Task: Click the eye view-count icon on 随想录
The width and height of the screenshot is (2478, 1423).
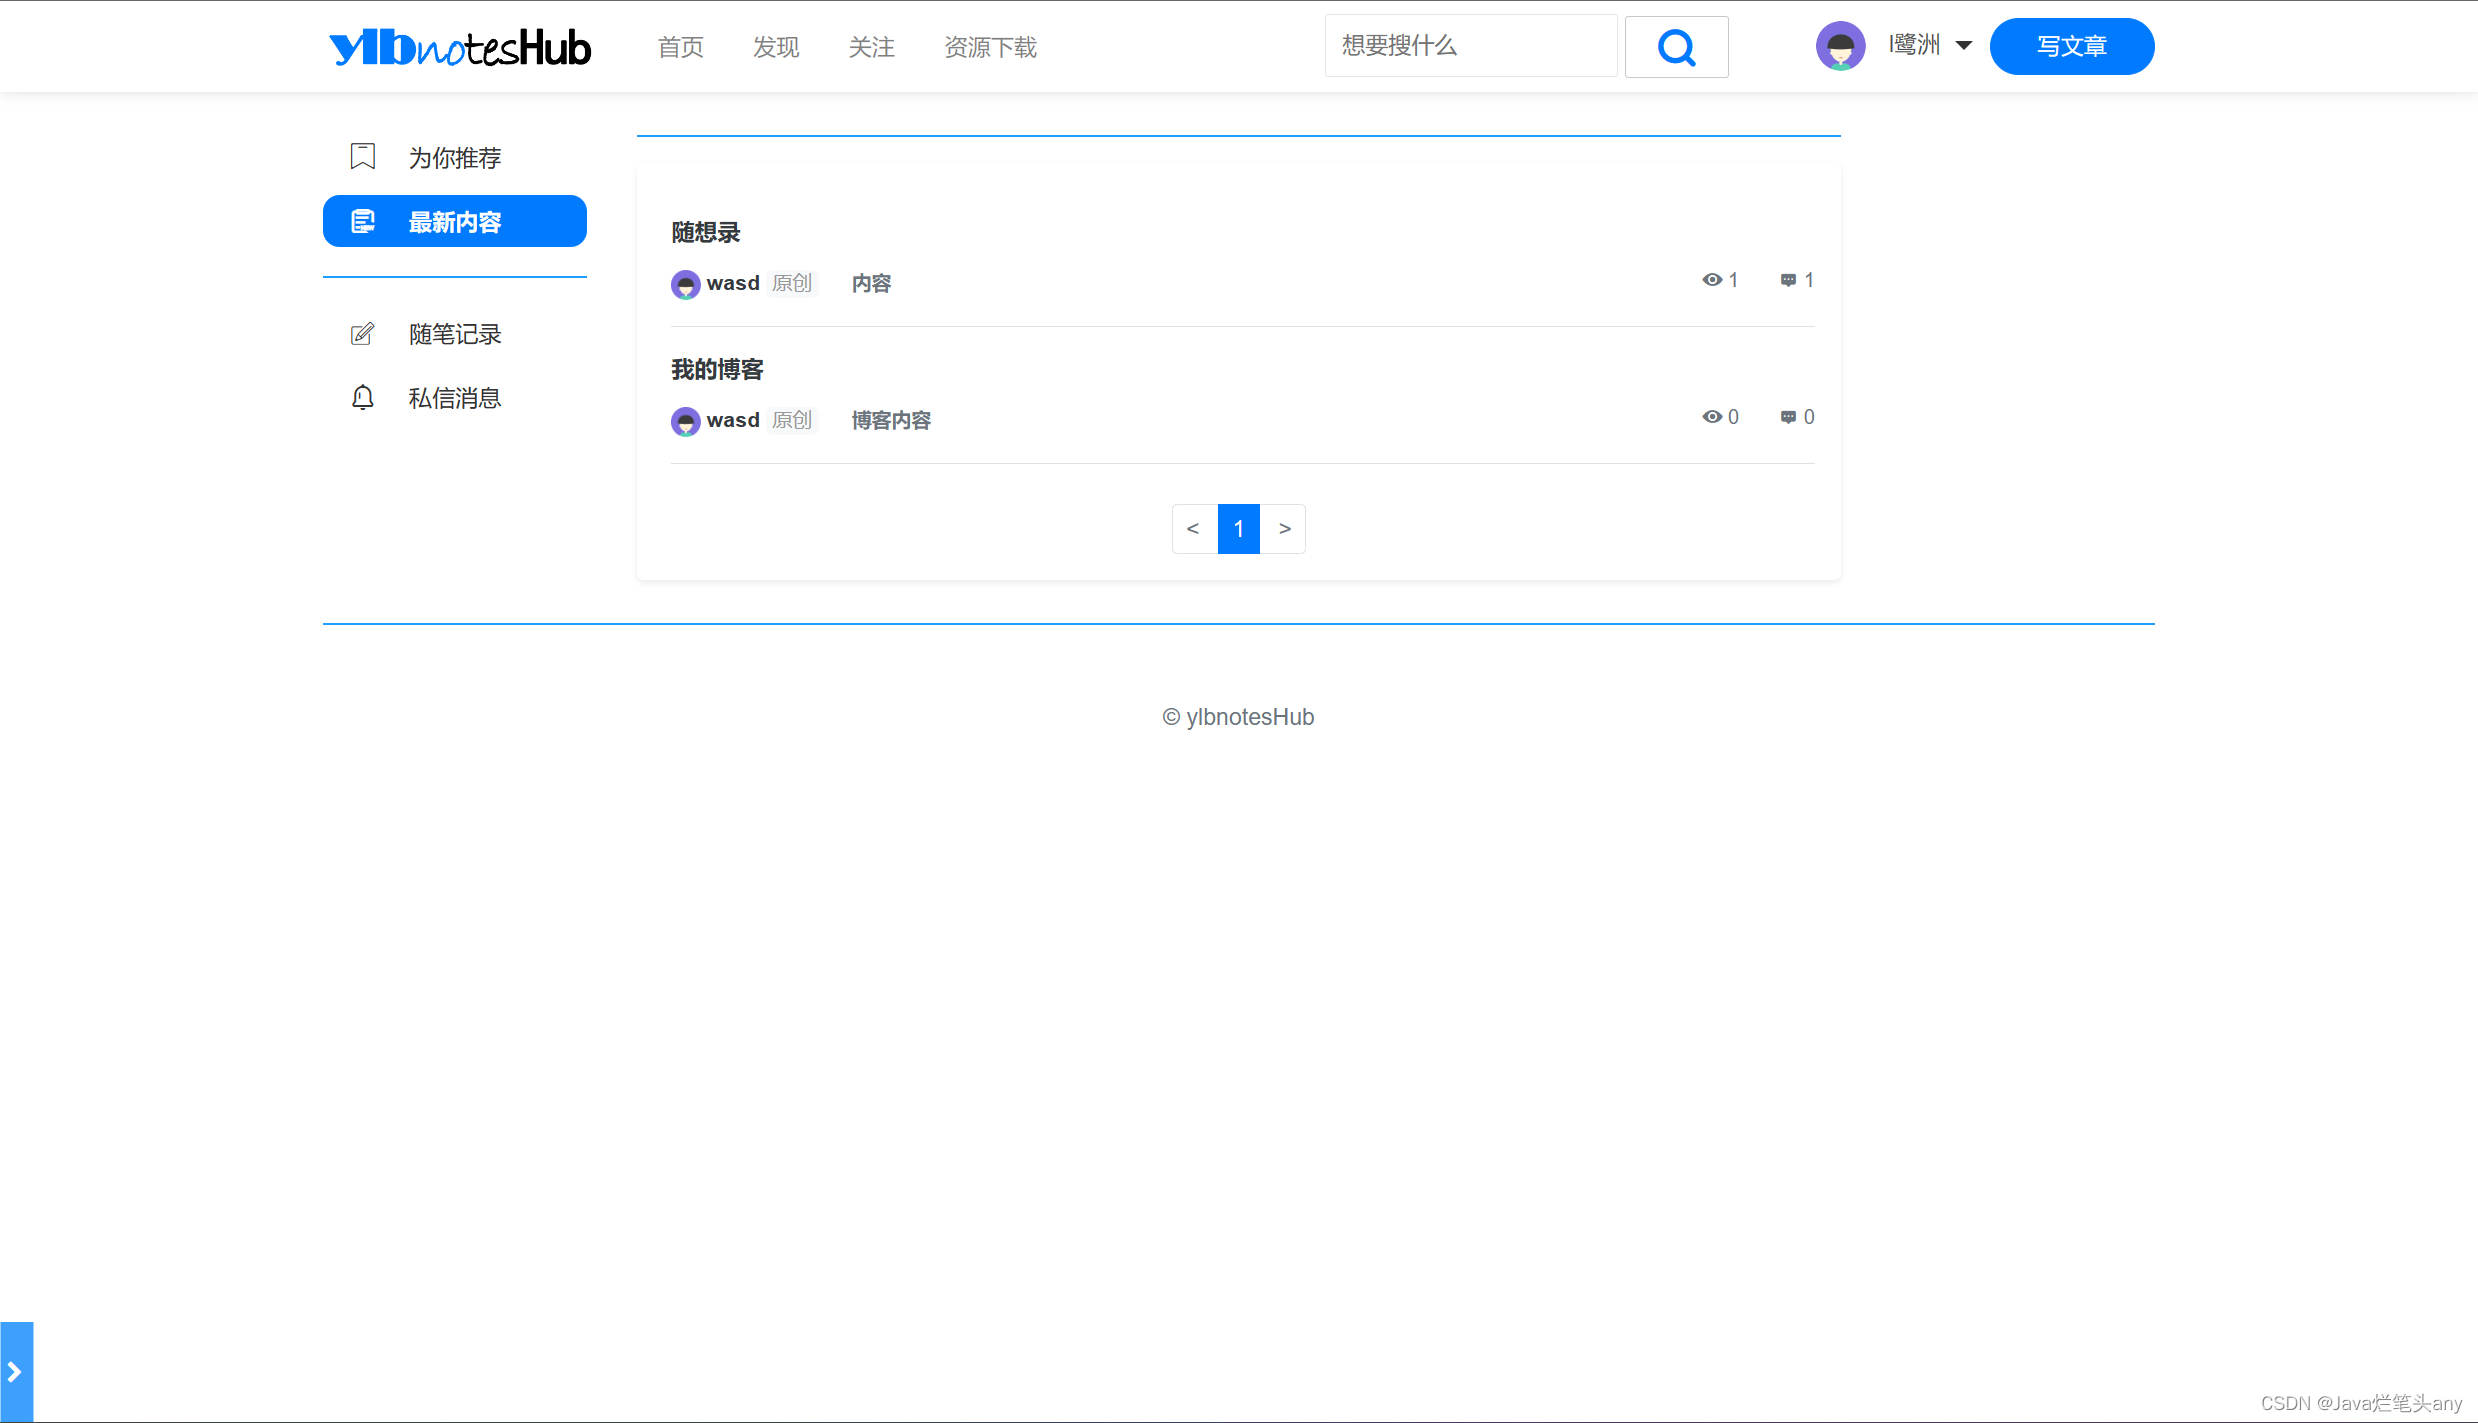Action: point(1712,280)
